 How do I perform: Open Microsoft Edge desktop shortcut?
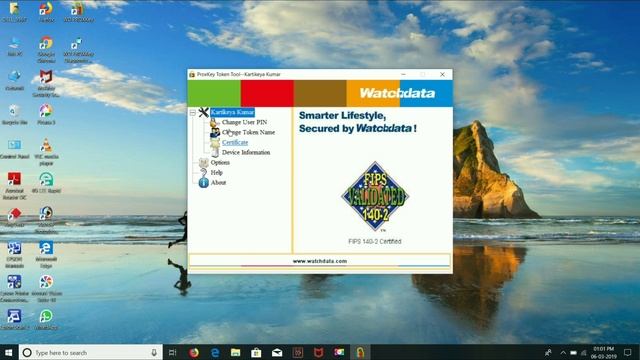click(46, 254)
